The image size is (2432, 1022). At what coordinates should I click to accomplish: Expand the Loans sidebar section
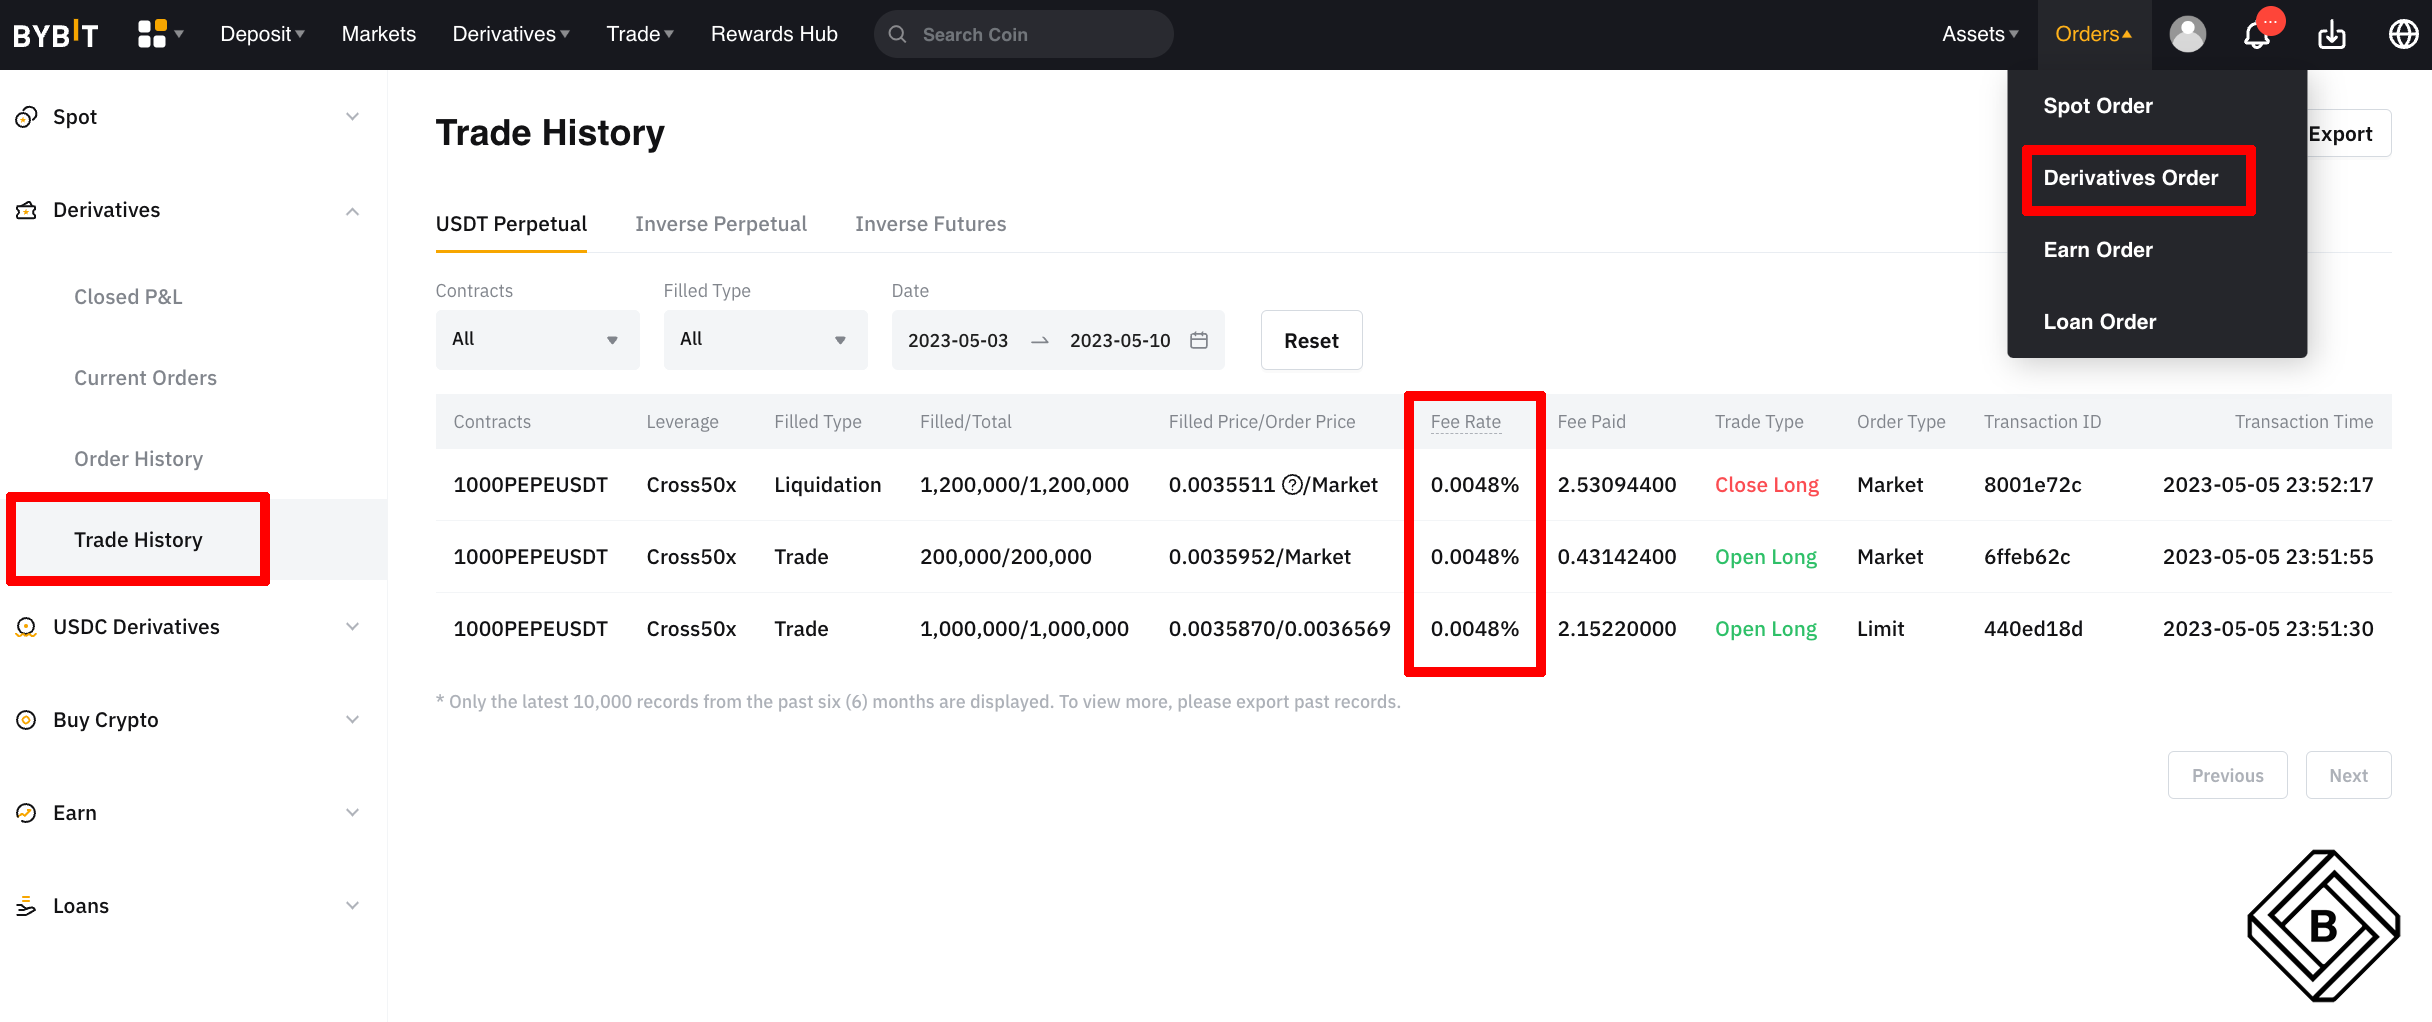click(x=352, y=906)
